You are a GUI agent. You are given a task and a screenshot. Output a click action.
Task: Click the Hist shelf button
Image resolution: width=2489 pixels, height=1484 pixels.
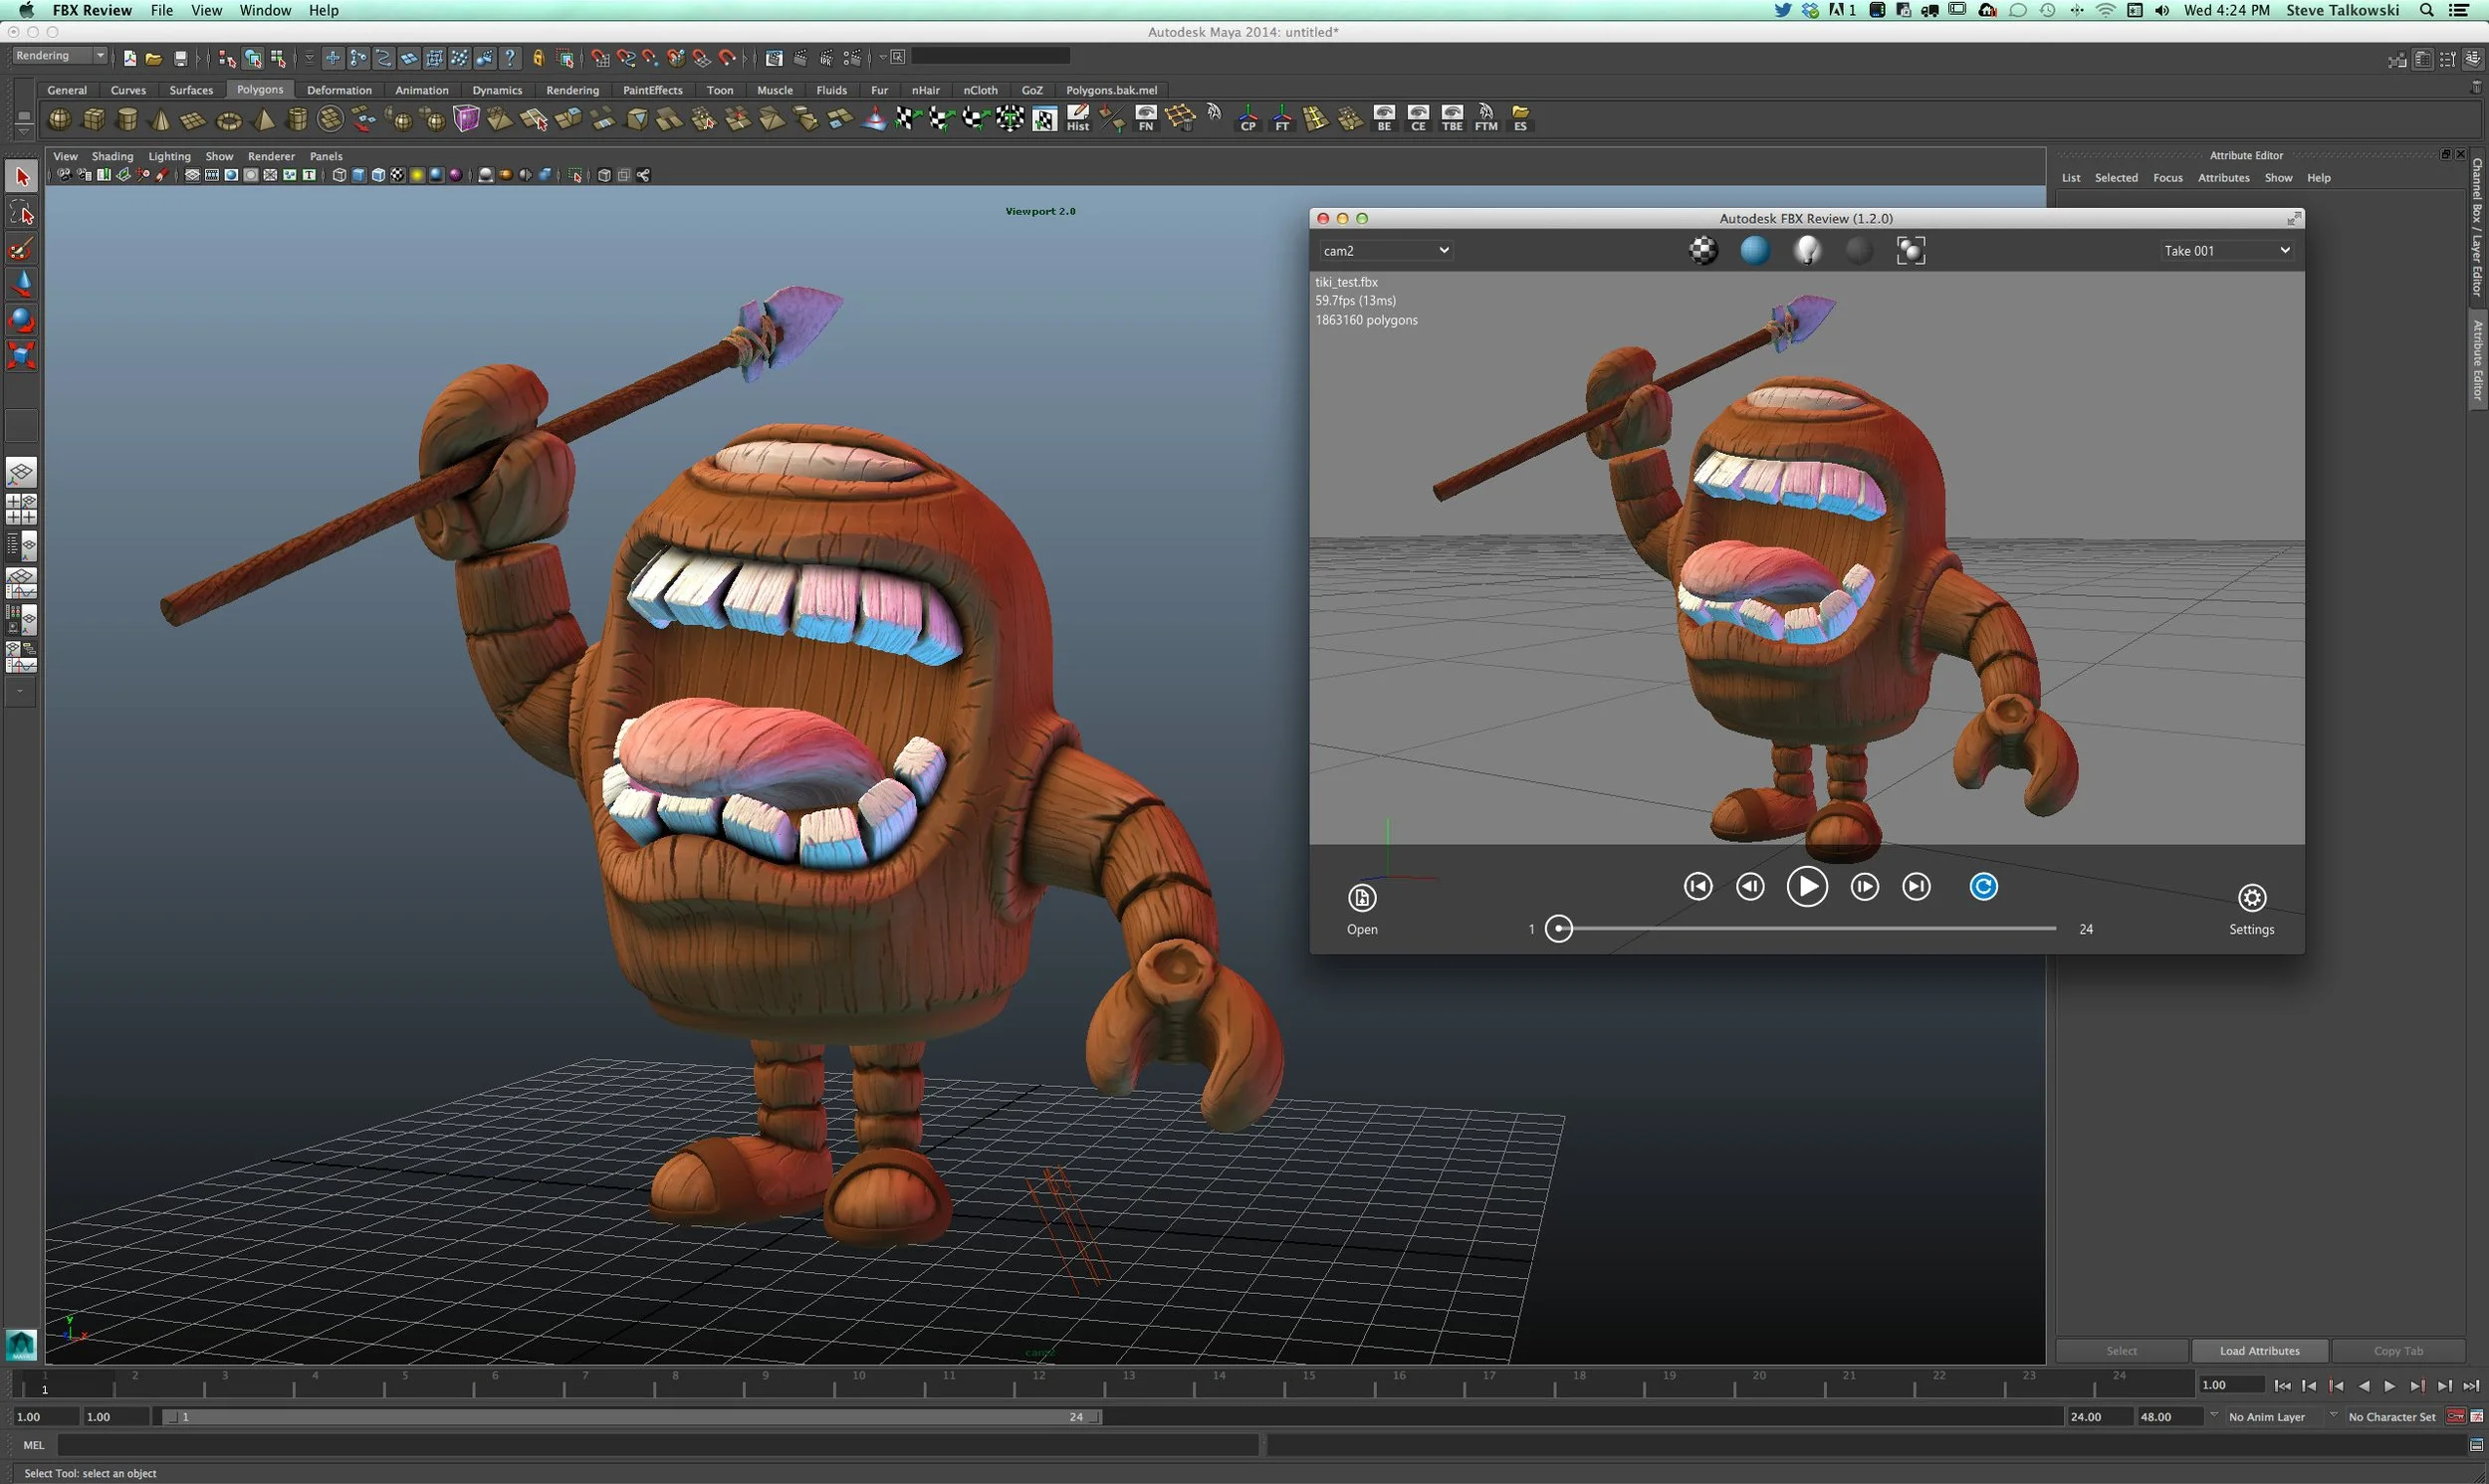pyautogui.click(x=1077, y=118)
